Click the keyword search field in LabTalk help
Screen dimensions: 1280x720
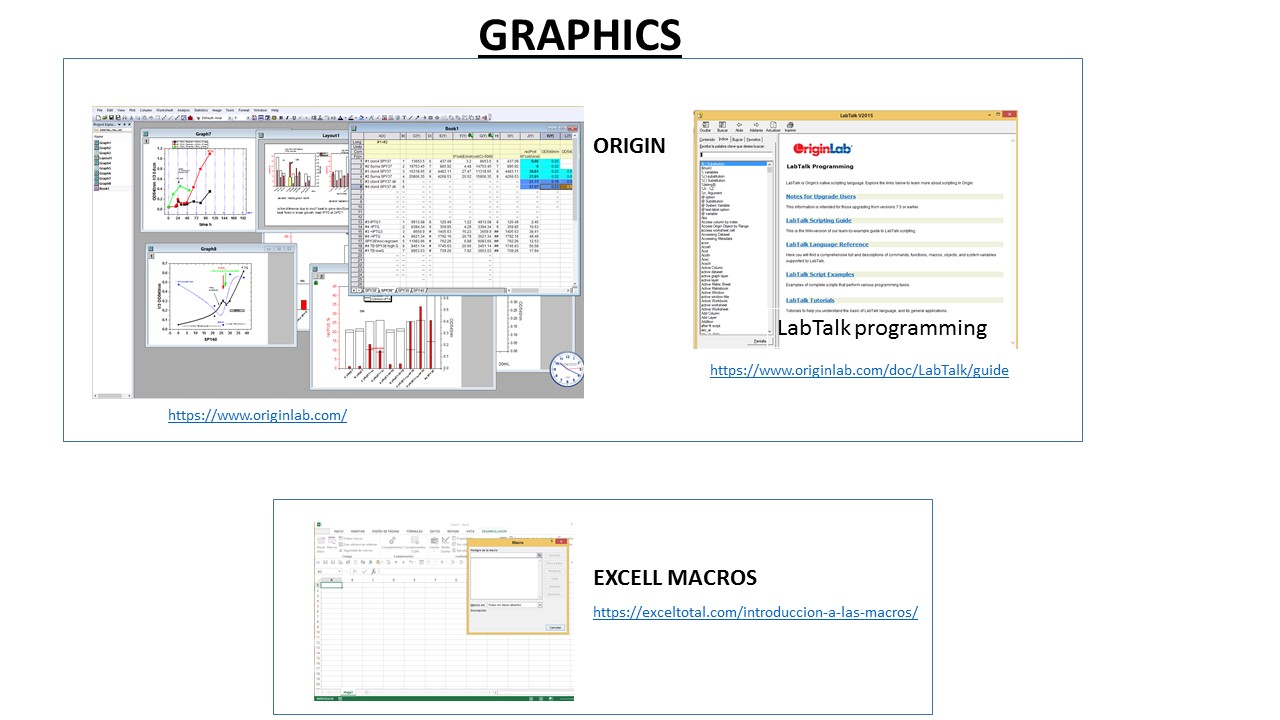click(x=734, y=155)
